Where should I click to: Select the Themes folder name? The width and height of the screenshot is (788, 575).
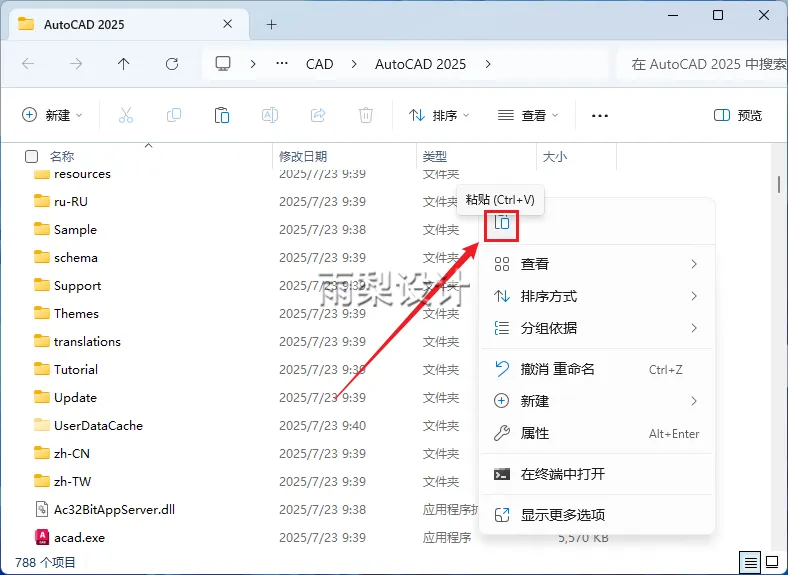click(76, 314)
